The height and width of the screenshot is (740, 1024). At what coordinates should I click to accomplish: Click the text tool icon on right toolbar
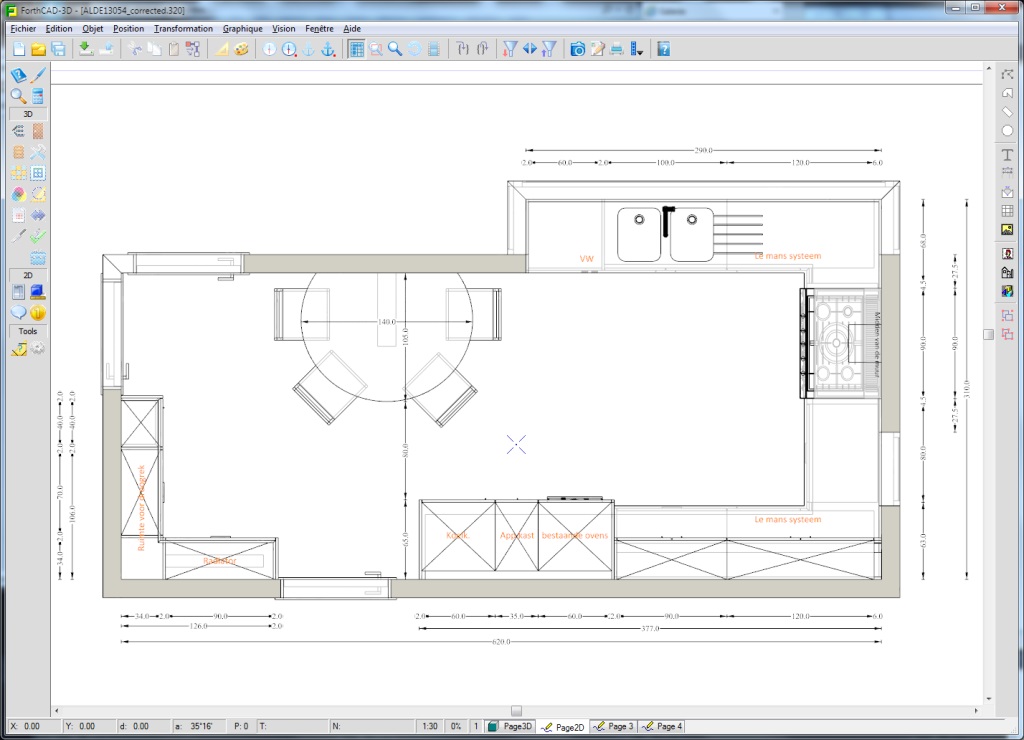1007,153
